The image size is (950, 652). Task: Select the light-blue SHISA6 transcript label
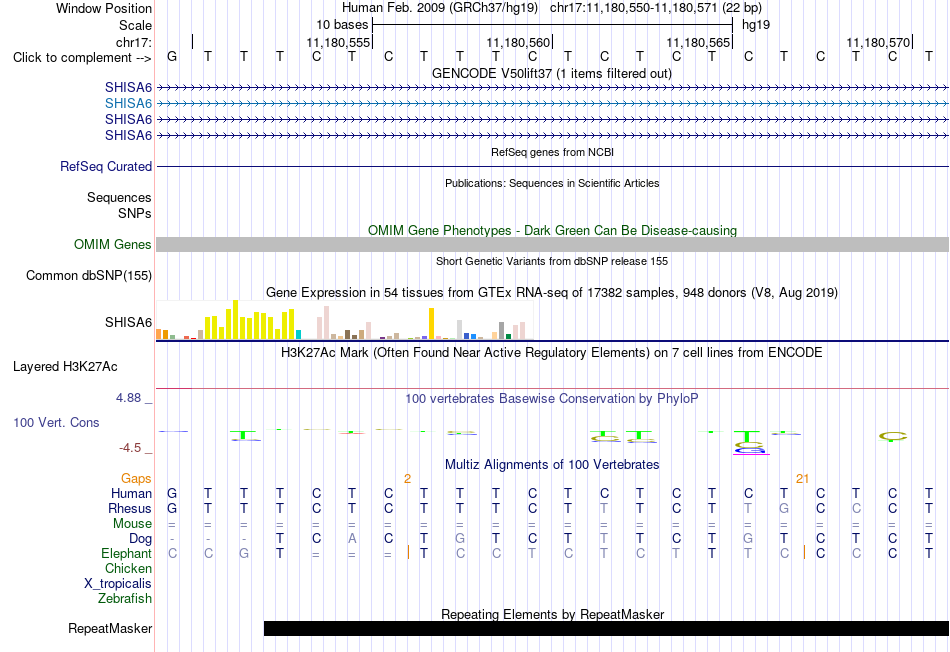click(x=128, y=104)
